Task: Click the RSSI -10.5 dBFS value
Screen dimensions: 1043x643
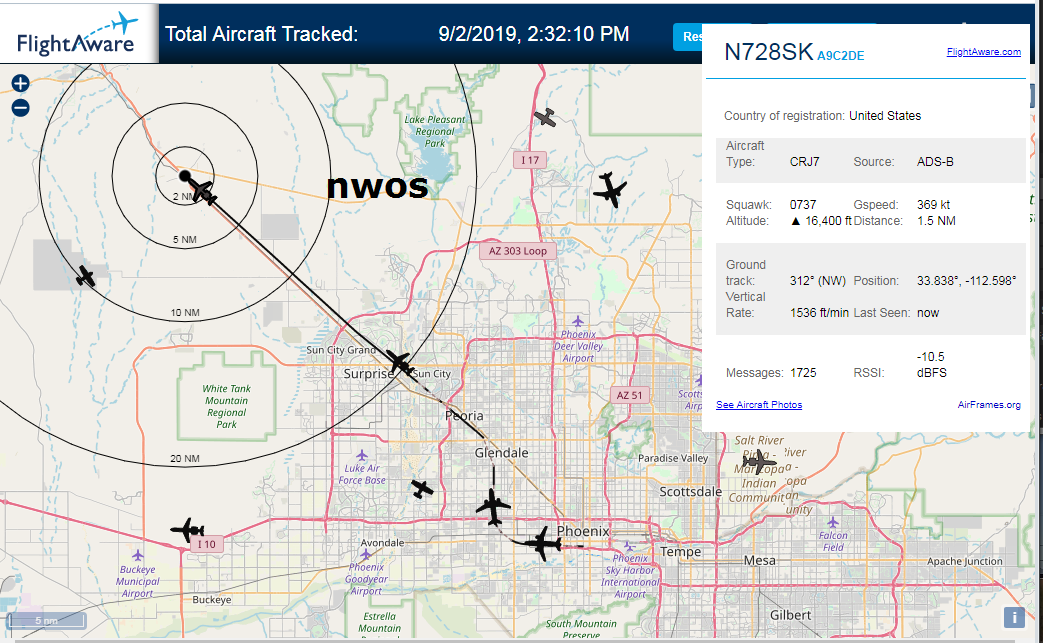Action: tap(931, 365)
